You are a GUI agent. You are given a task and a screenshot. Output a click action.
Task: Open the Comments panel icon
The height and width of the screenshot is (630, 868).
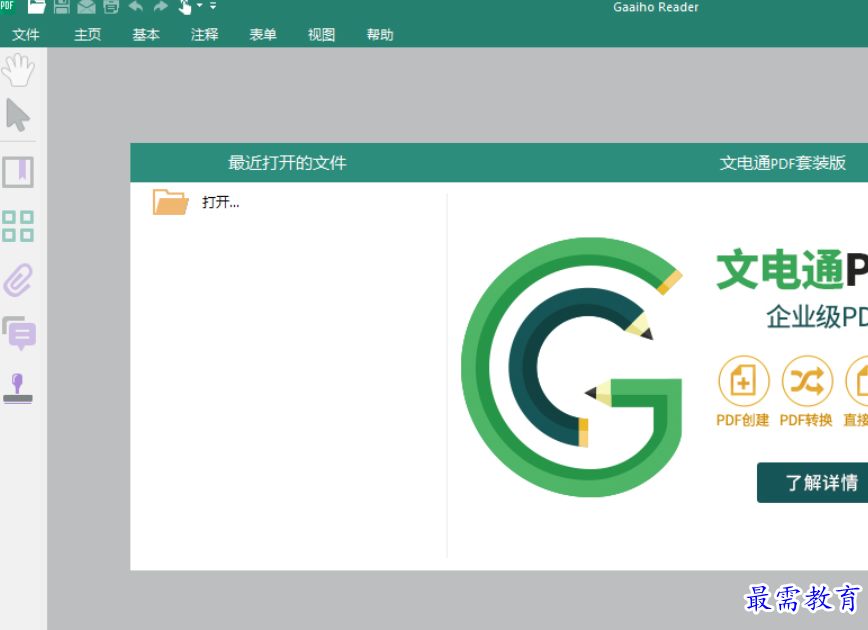[x=19, y=333]
